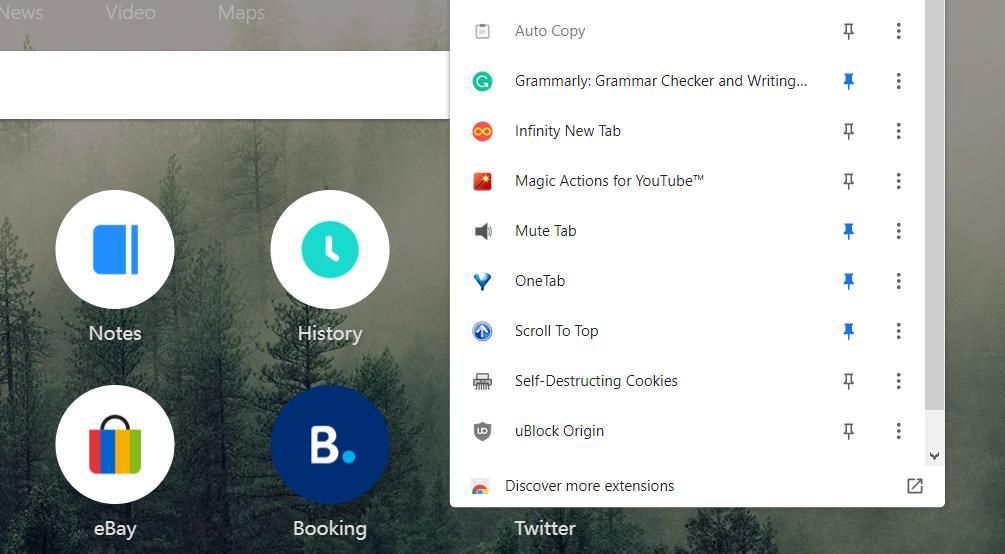This screenshot has height=554, width=1005.
Task: Open more options for Infinity New Tab
Action: (x=899, y=131)
